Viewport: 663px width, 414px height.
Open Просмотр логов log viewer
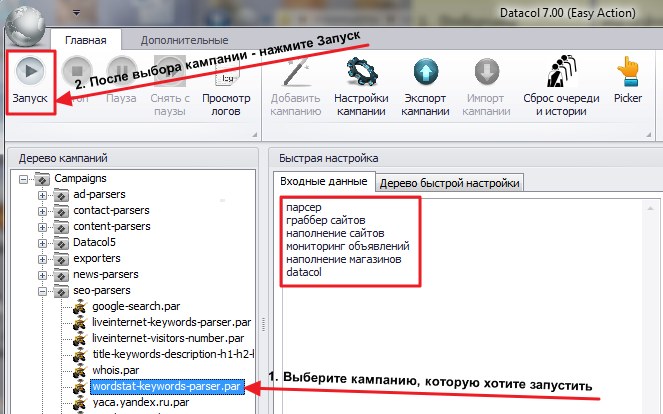point(226,87)
